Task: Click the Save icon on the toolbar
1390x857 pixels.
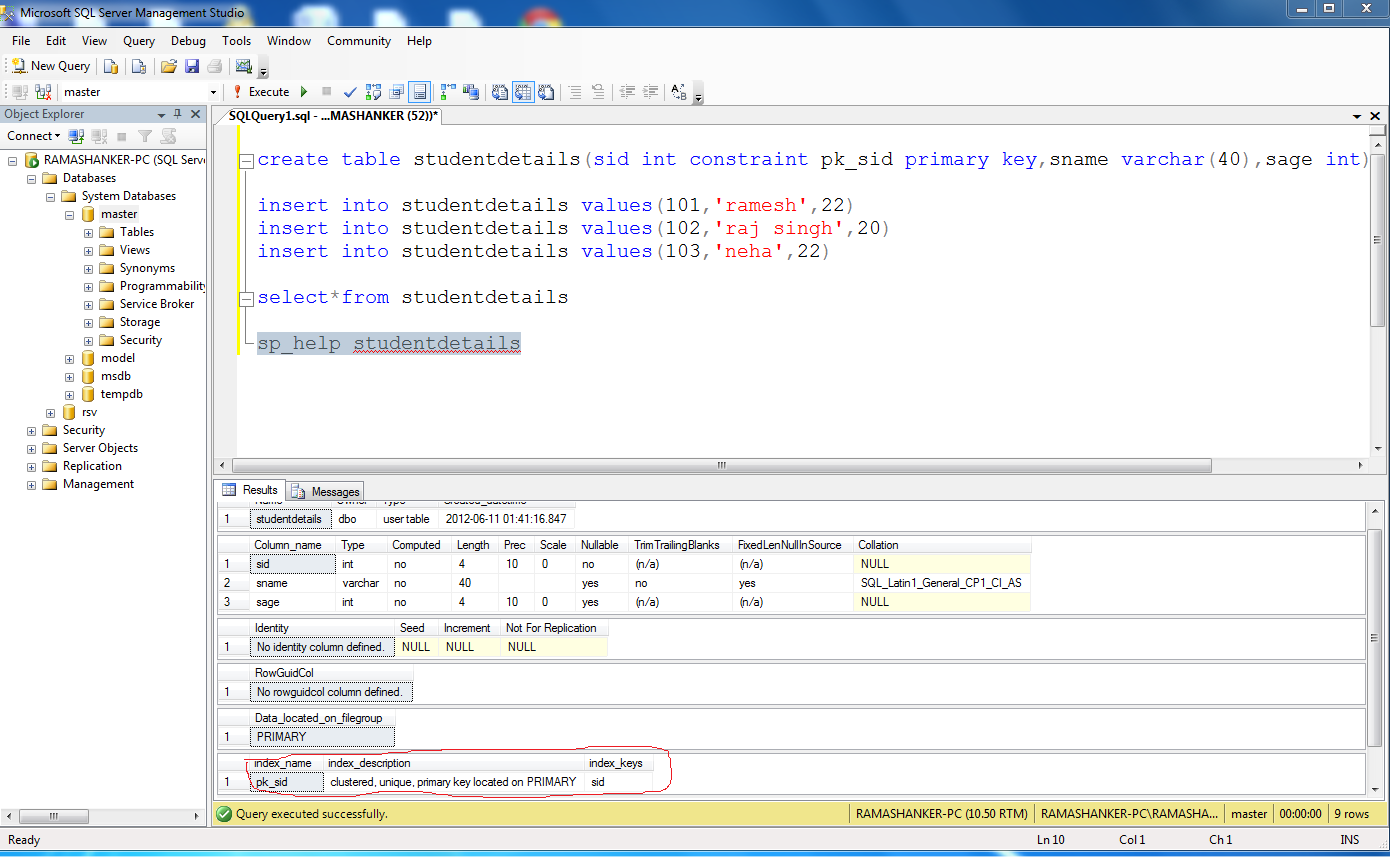Action: click(x=191, y=65)
